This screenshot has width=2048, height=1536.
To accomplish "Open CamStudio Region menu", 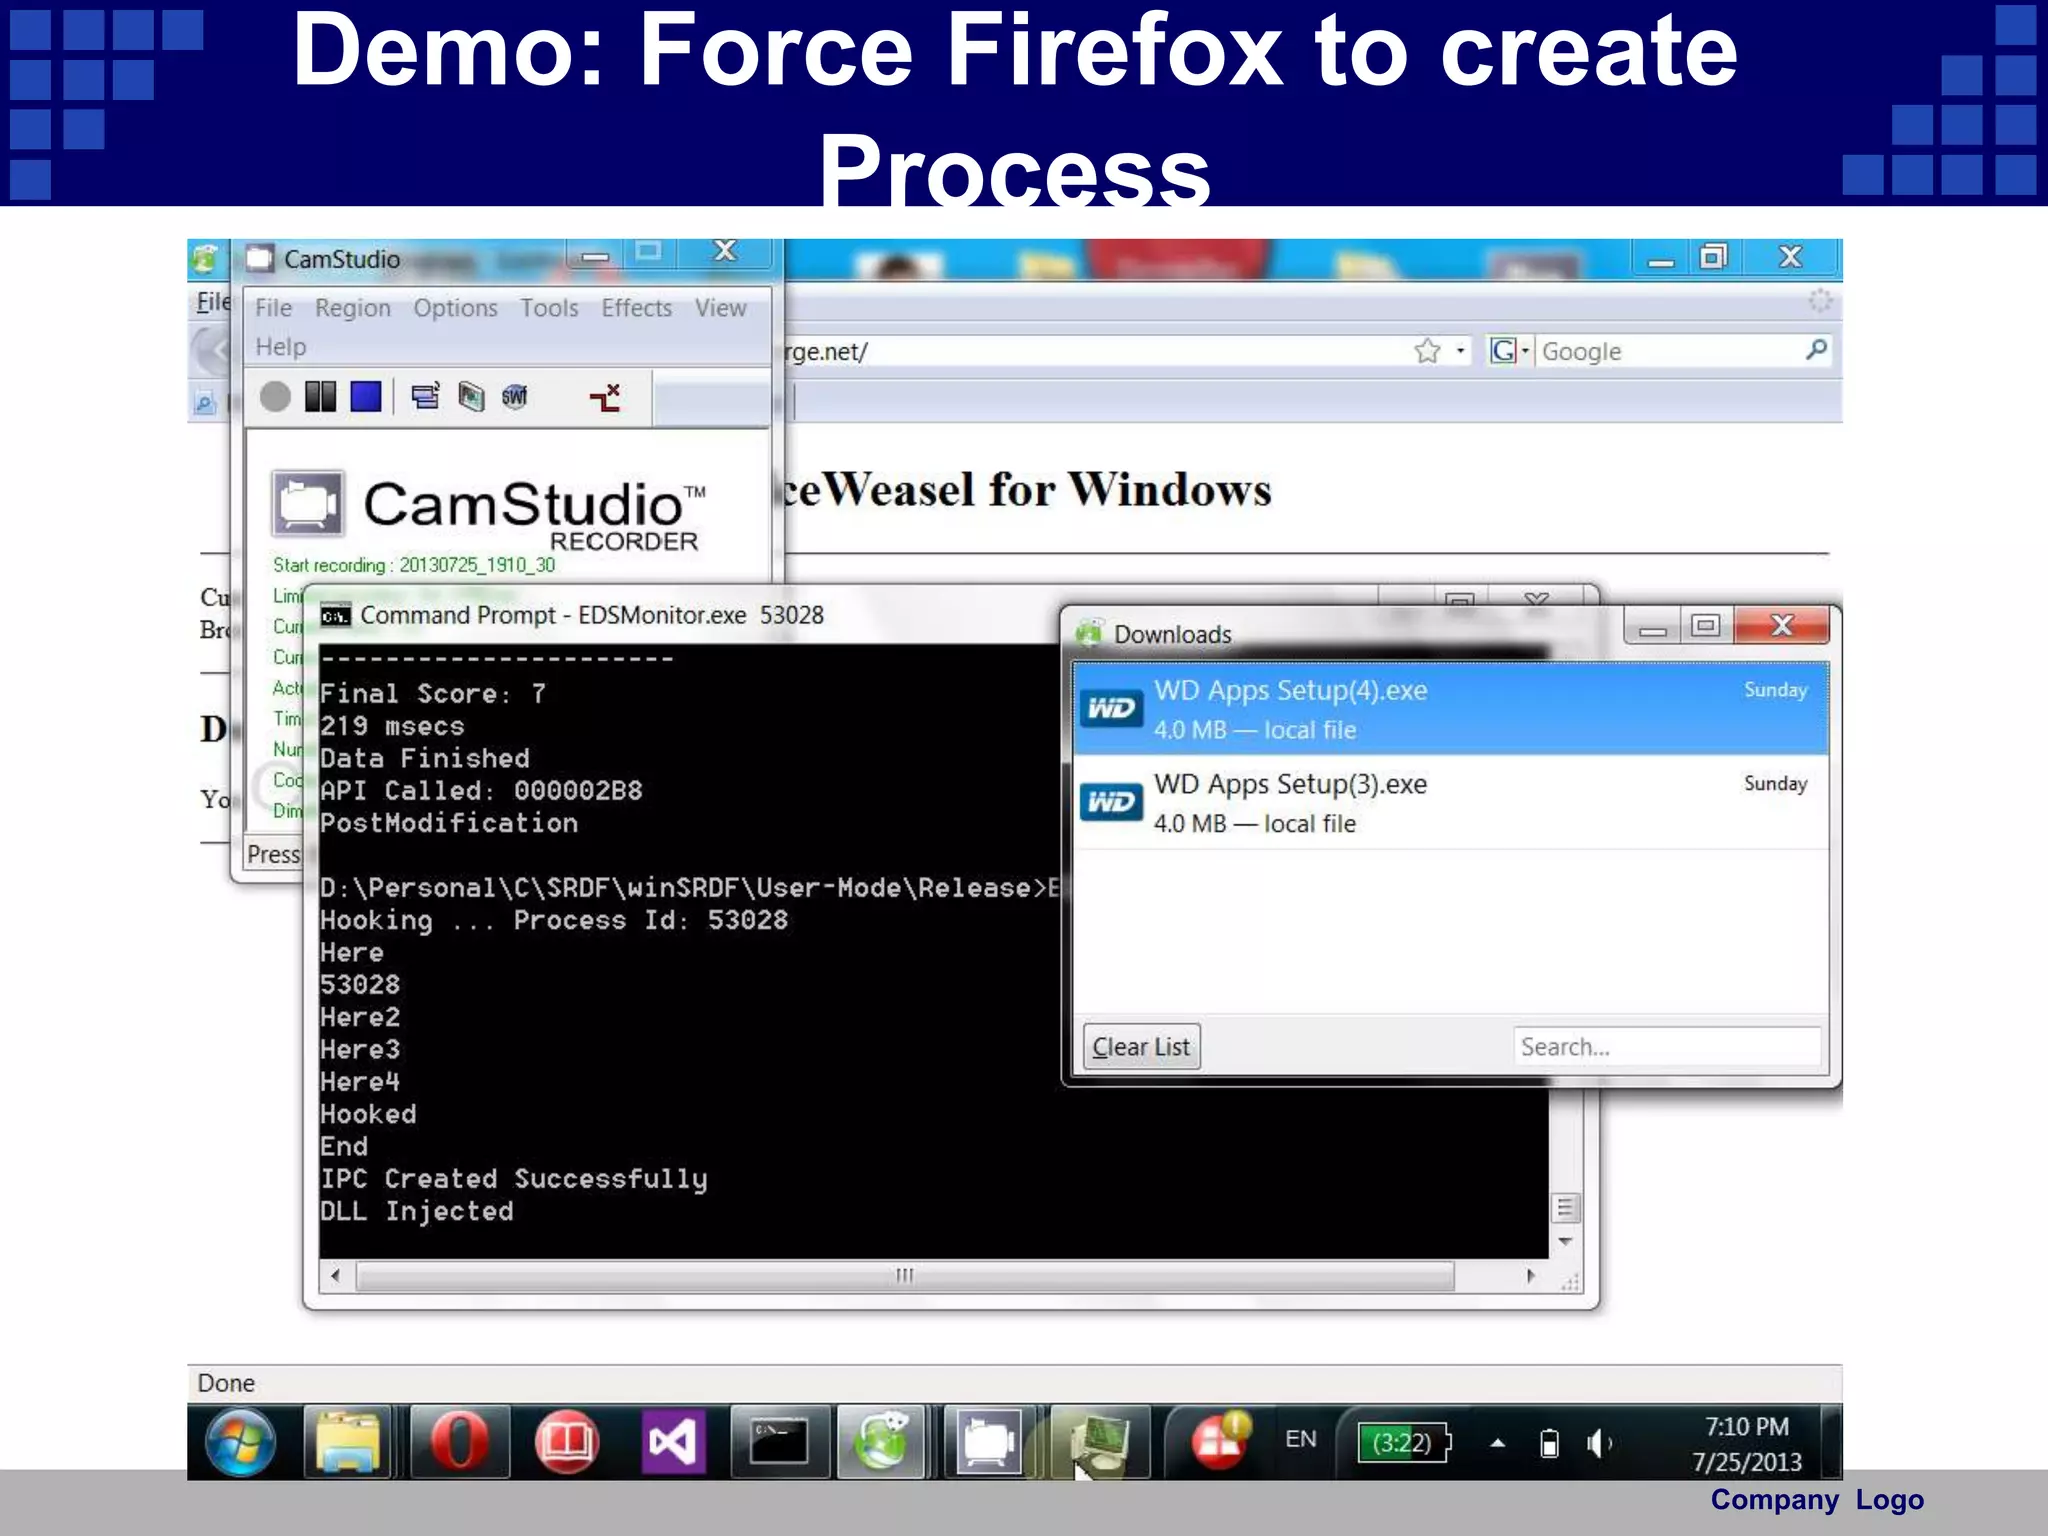I will point(353,308).
